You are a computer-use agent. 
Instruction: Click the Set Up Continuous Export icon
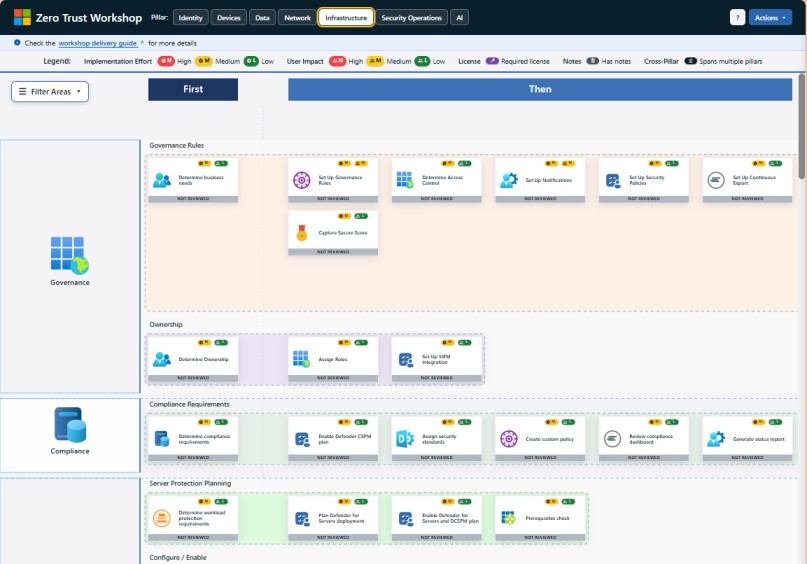pos(715,180)
